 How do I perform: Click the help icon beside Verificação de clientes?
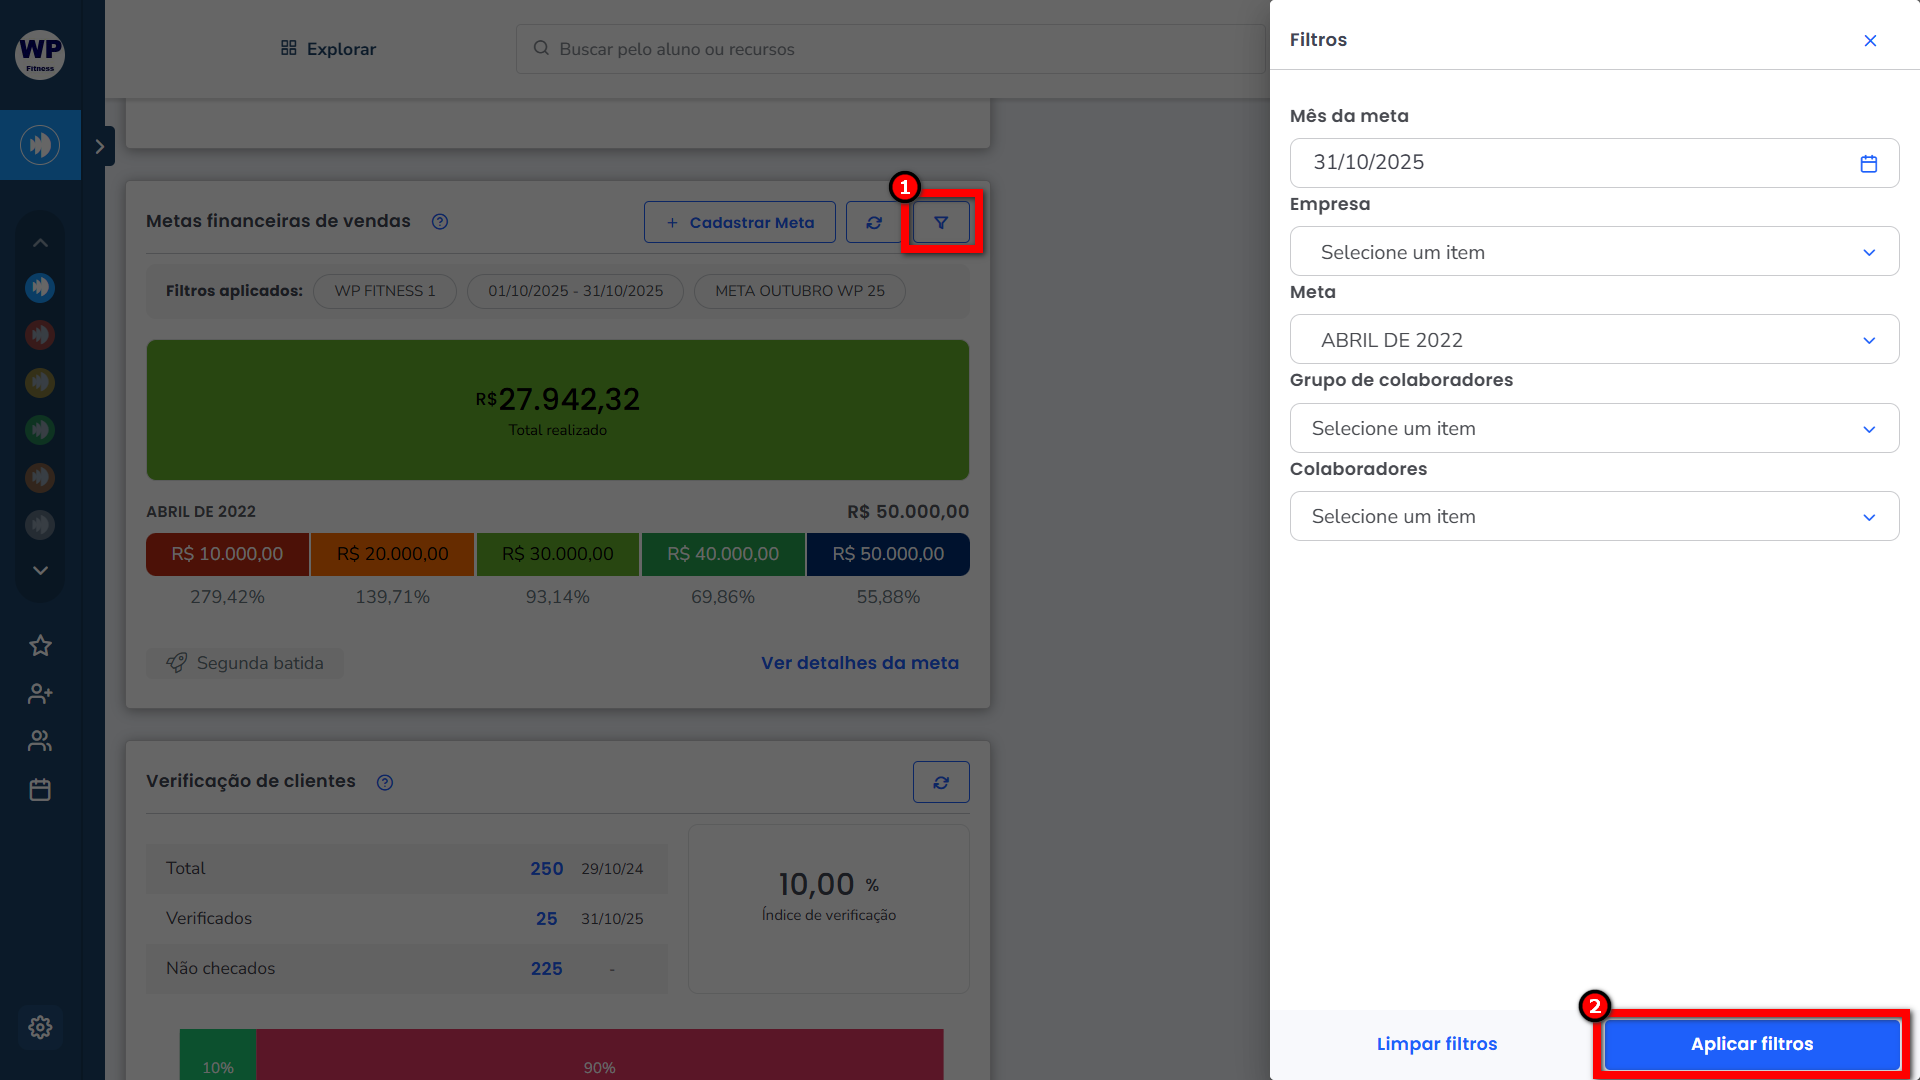coord(385,782)
